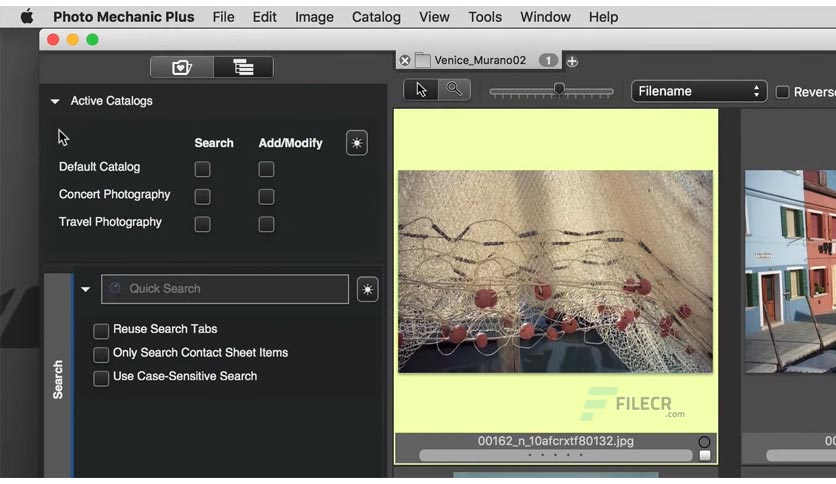Open the Filename sort dropdown
The width and height of the screenshot is (836, 484).
tap(699, 91)
